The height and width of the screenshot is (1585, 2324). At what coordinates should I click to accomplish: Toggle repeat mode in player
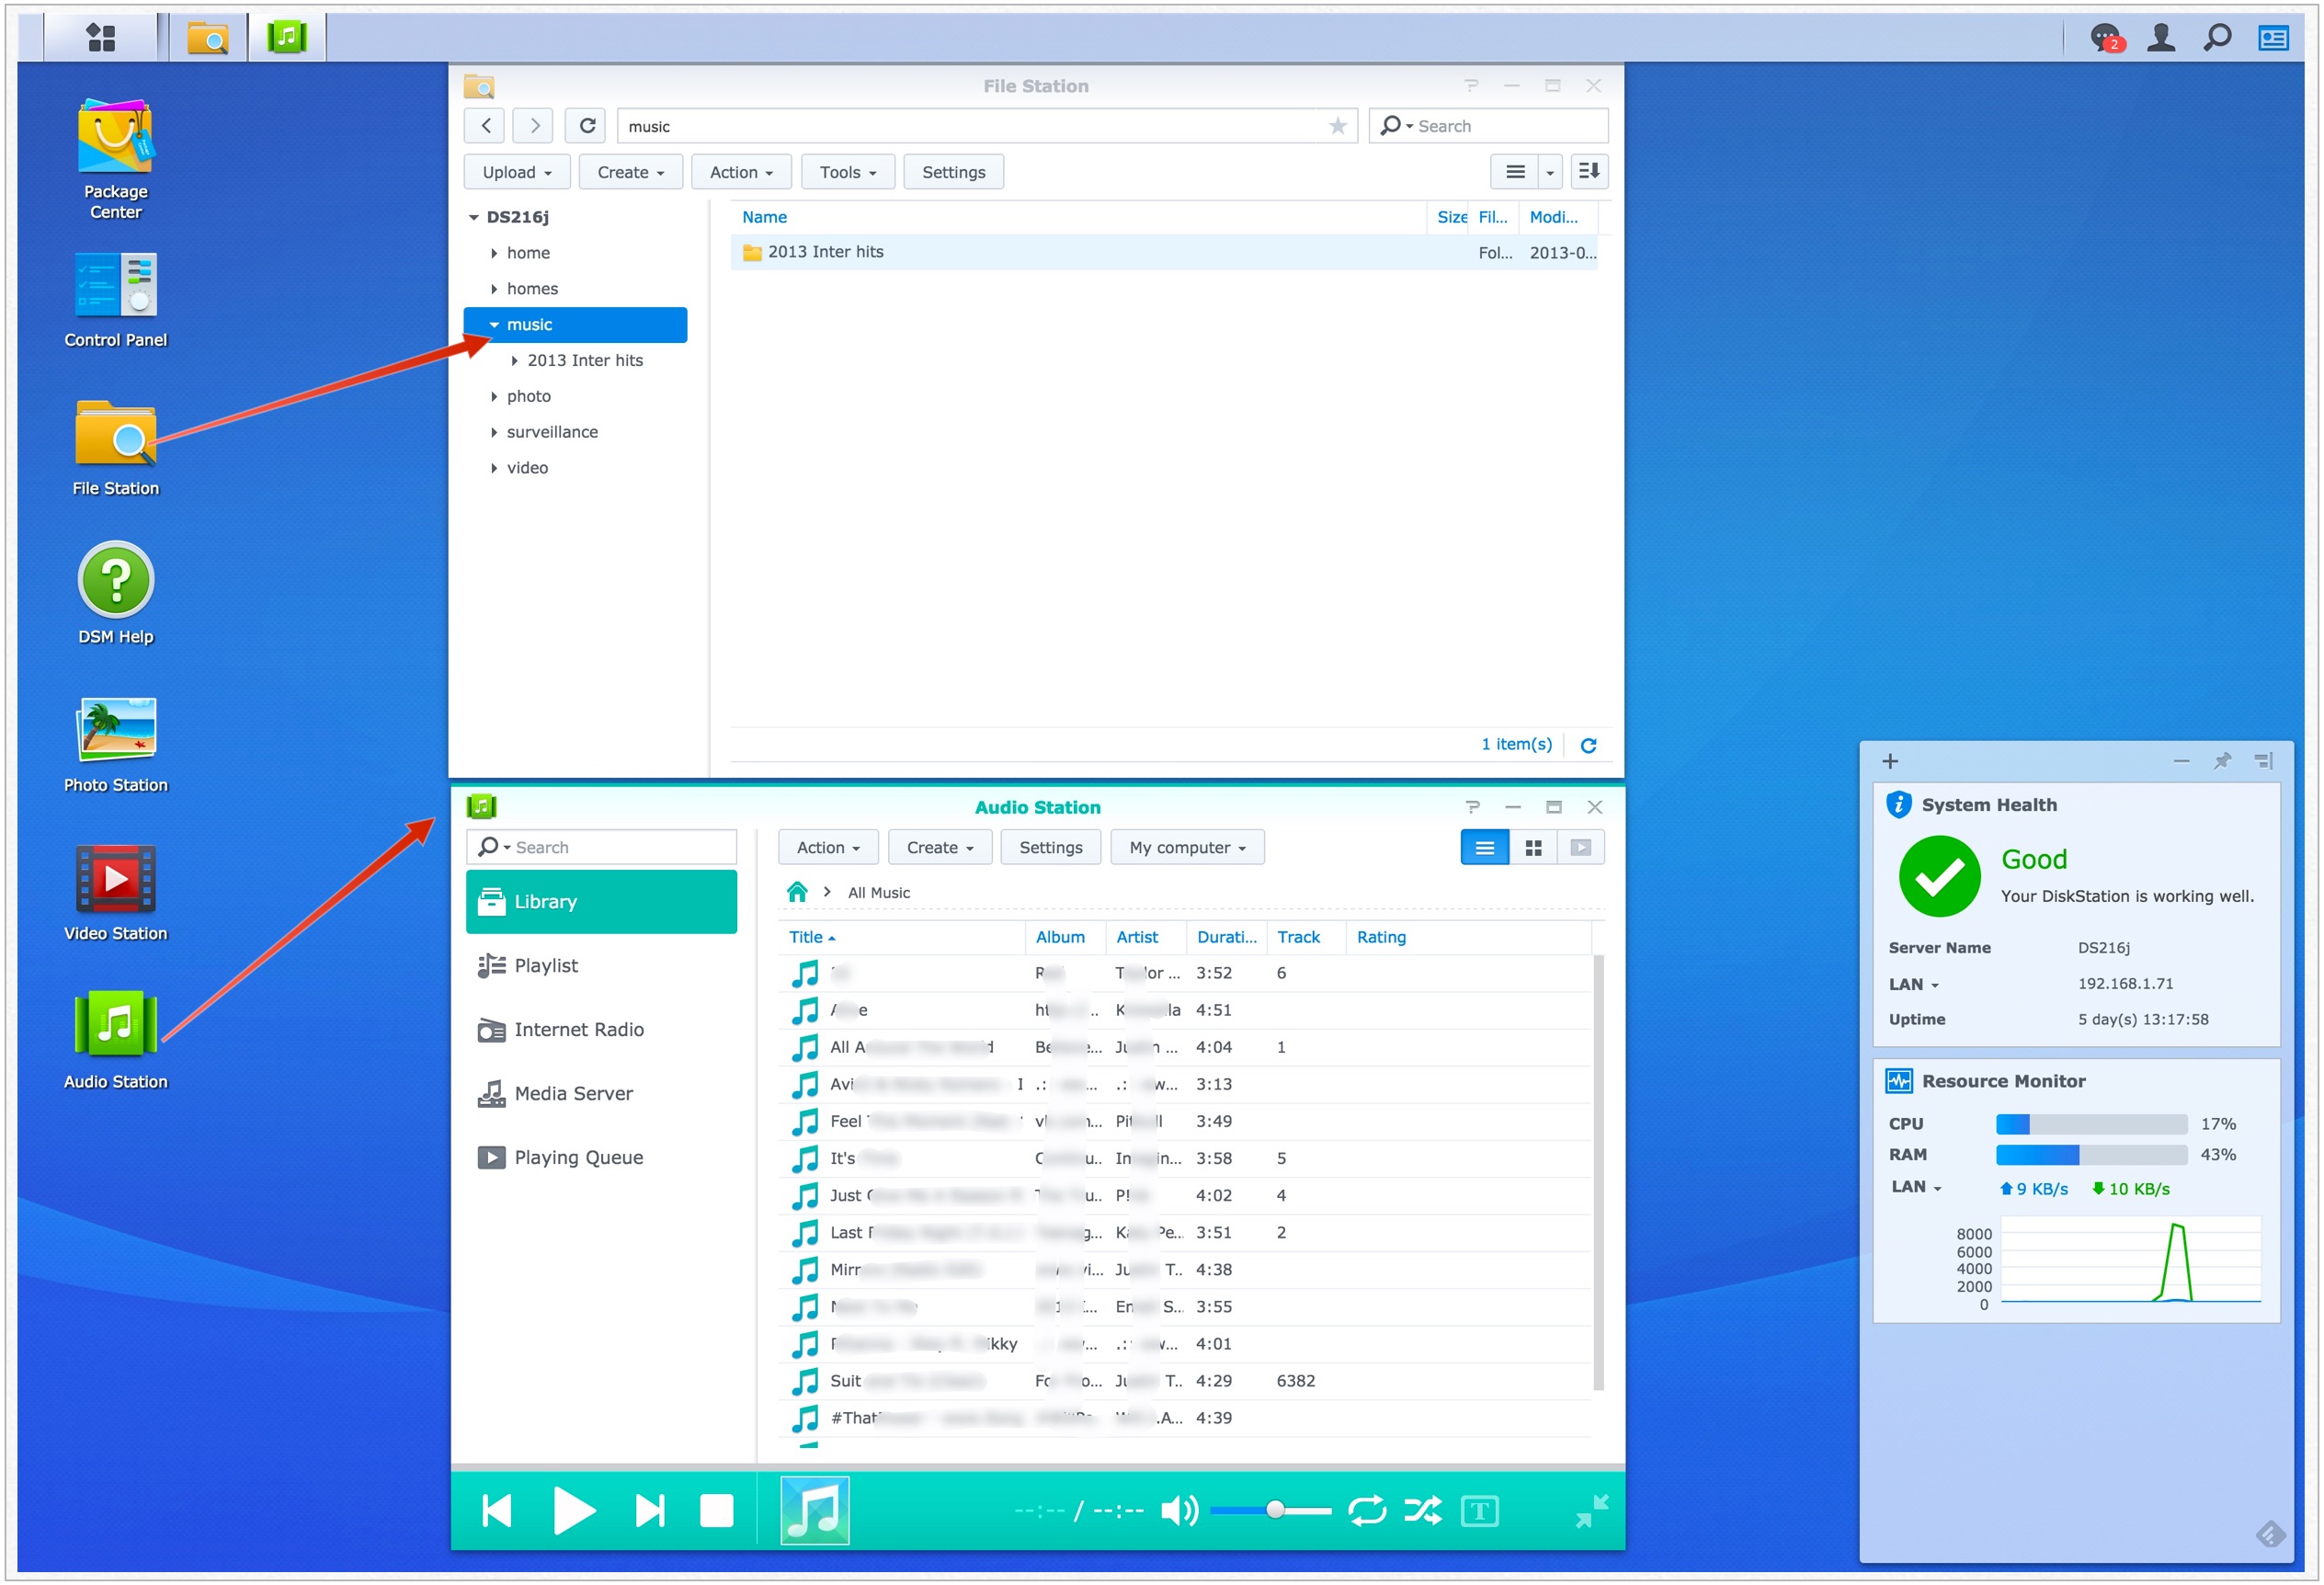click(1366, 1510)
